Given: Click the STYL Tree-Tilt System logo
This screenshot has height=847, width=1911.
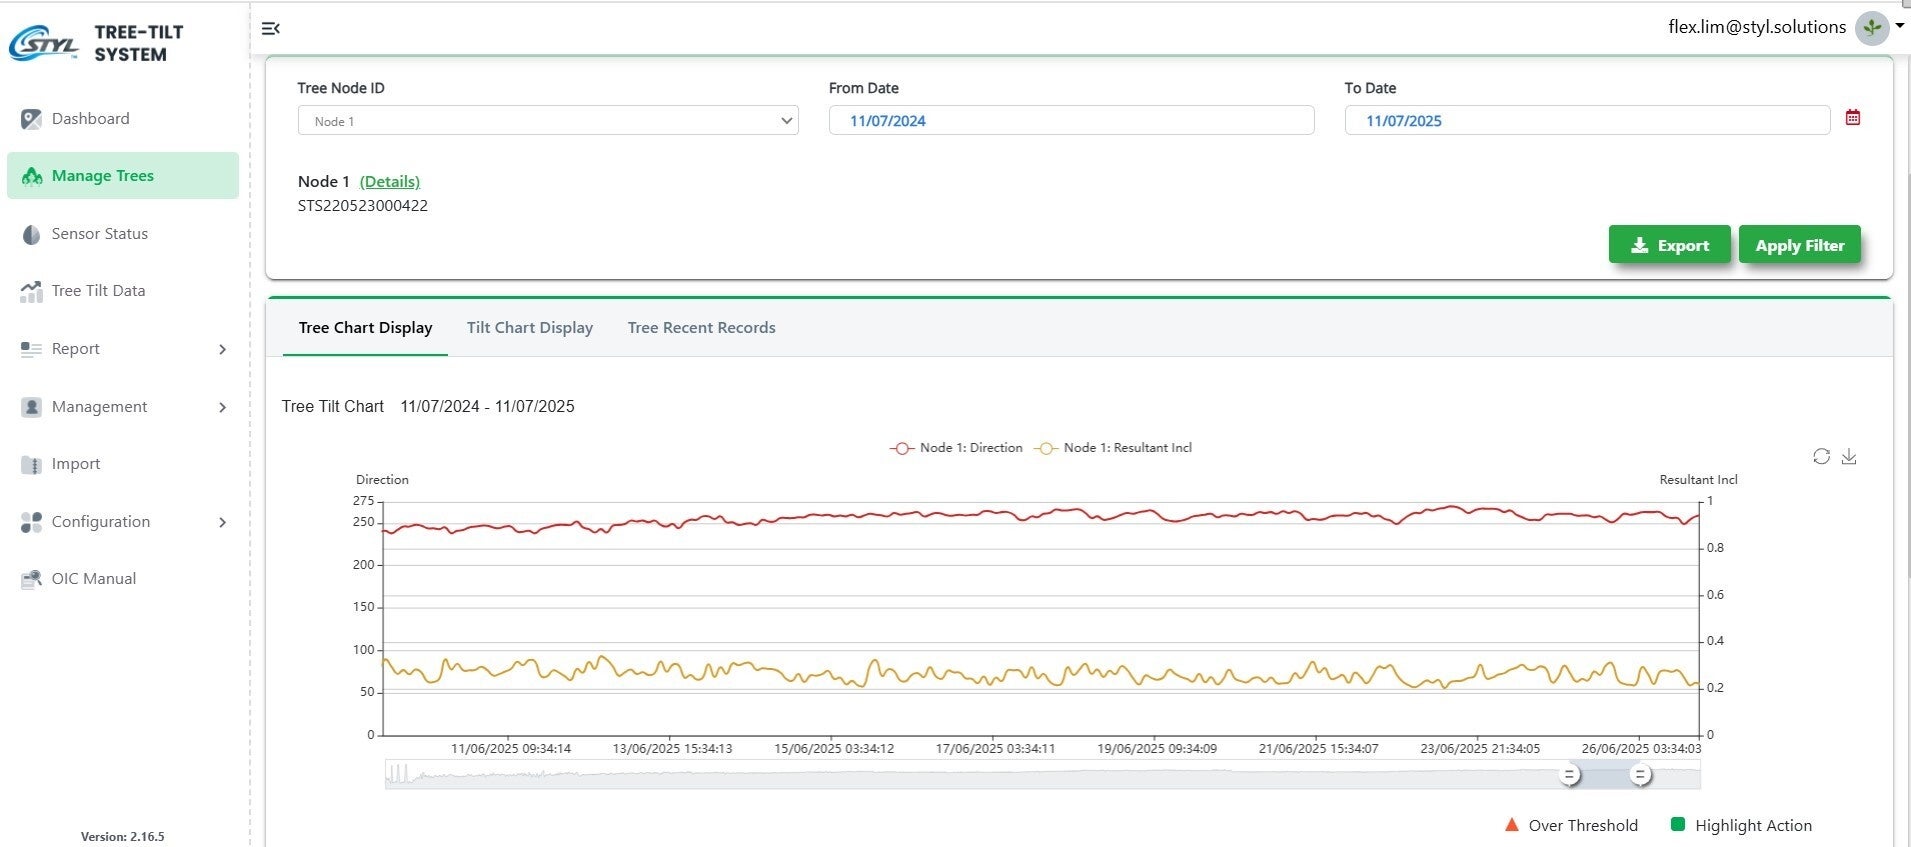Looking at the screenshot, I should pyautogui.click(x=96, y=43).
